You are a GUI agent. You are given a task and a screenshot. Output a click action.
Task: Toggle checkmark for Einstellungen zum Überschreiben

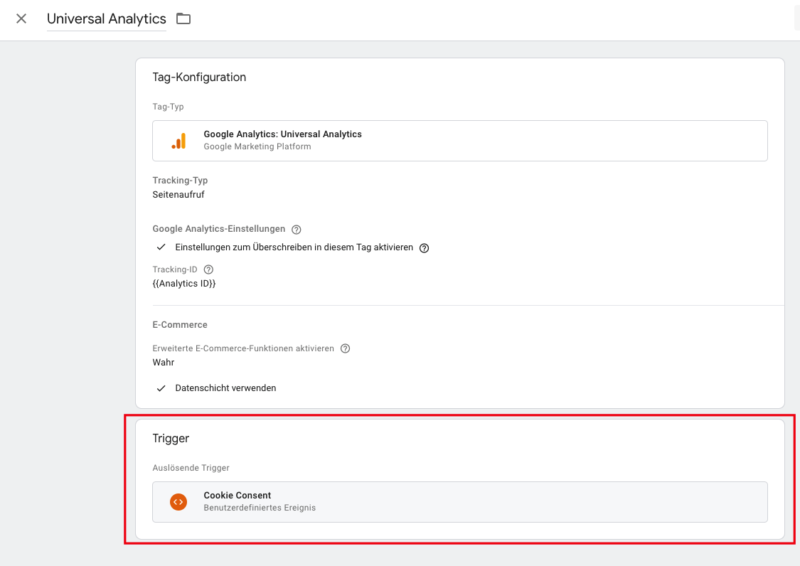coord(161,247)
